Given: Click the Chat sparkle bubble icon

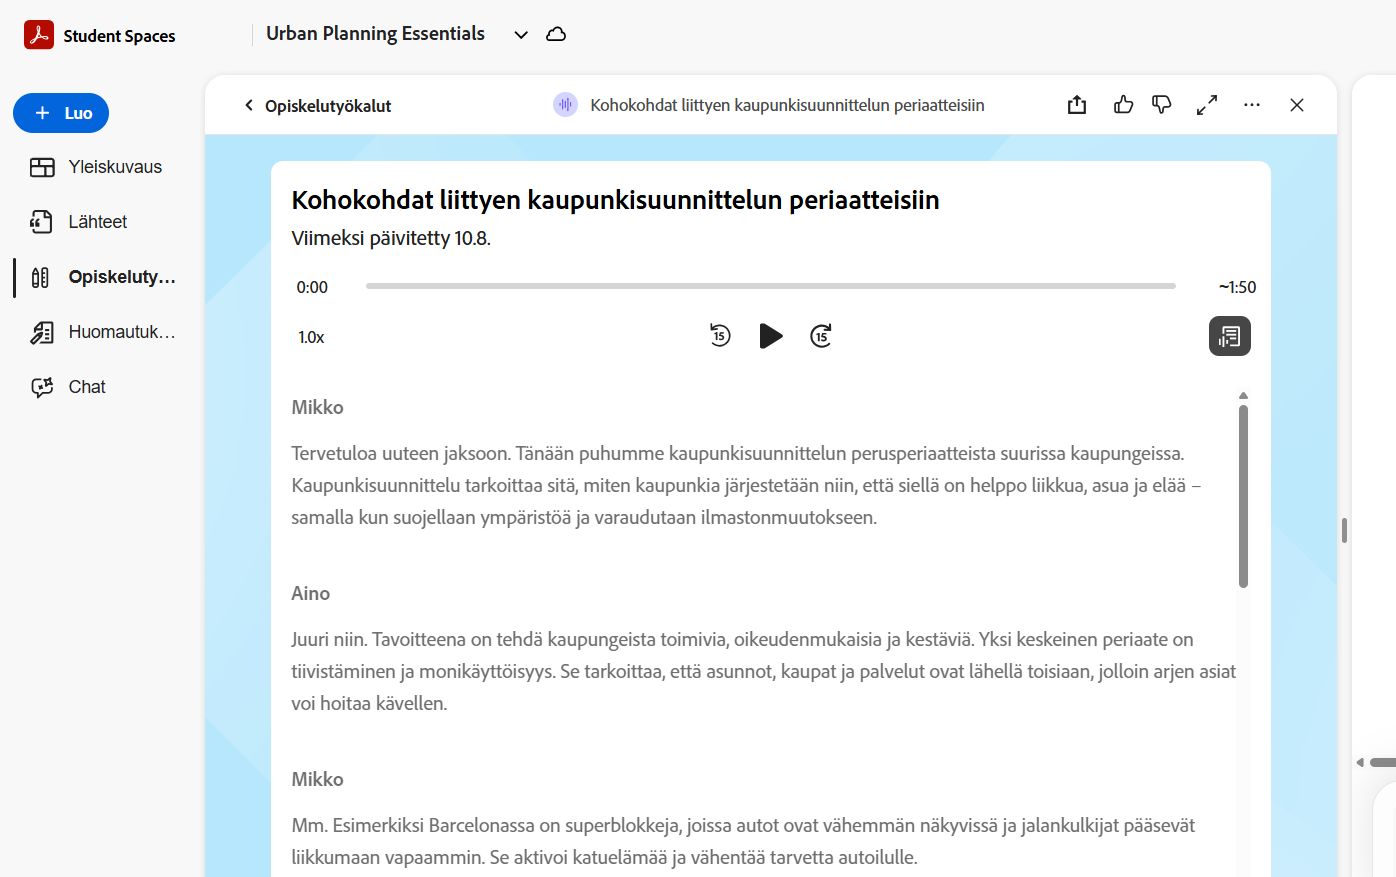Looking at the screenshot, I should click(x=42, y=387).
